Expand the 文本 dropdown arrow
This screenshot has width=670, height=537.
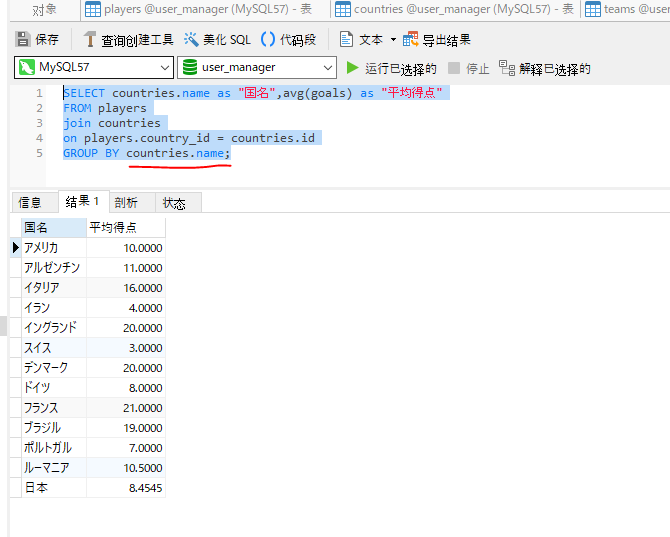(393, 40)
